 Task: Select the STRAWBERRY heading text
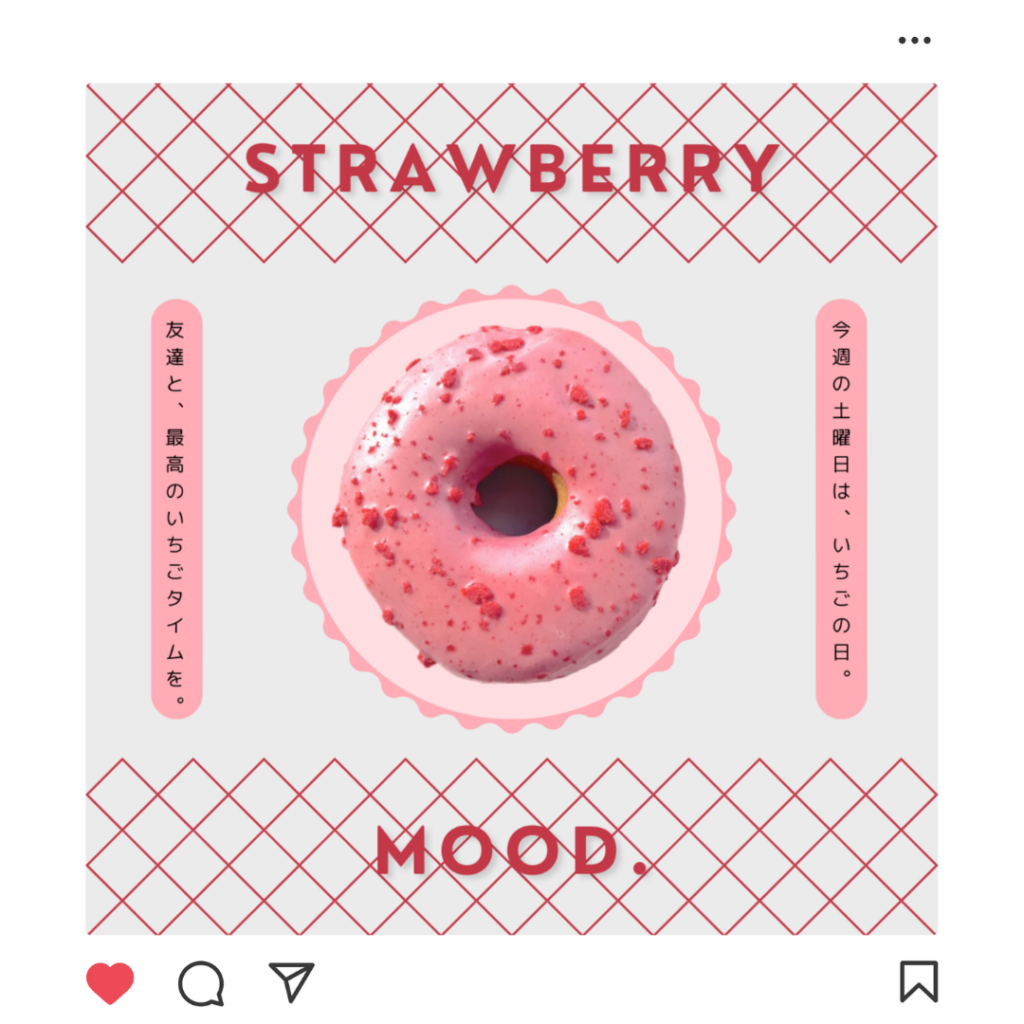coord(512,168)
